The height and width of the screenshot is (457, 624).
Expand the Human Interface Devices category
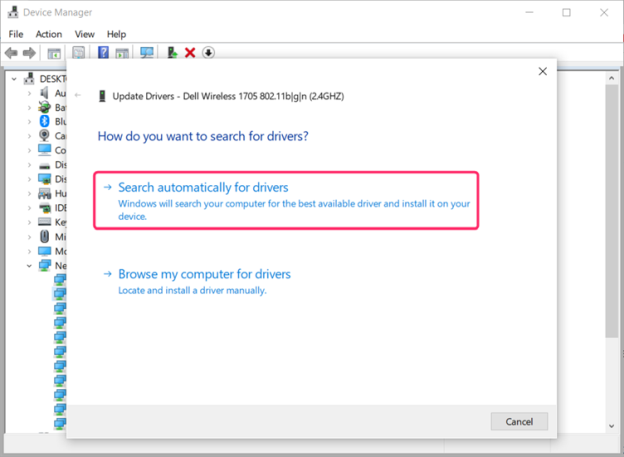point(29,194)
